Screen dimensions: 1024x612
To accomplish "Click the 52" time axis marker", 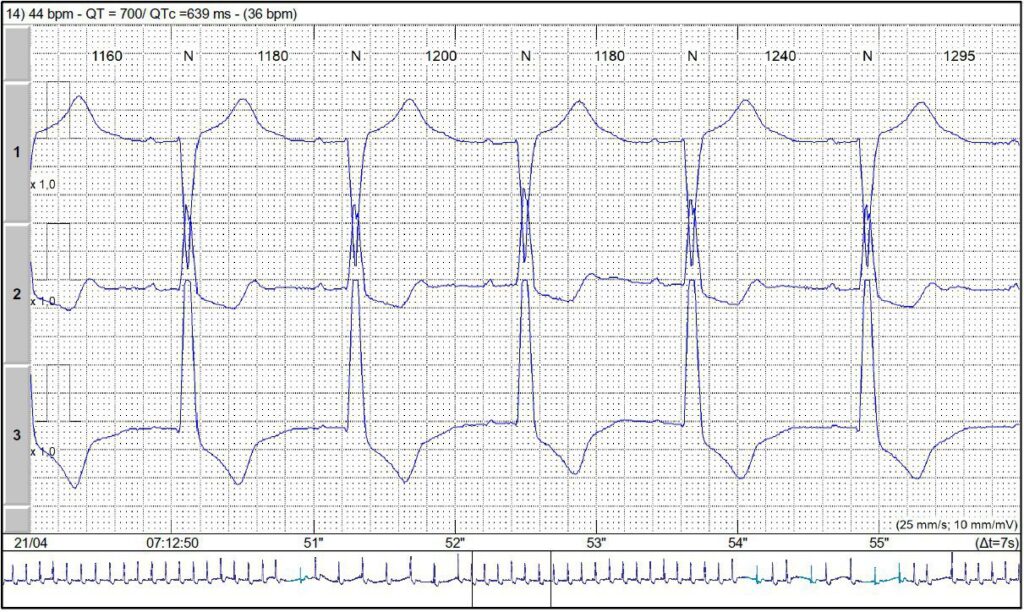I will point(455,543).
